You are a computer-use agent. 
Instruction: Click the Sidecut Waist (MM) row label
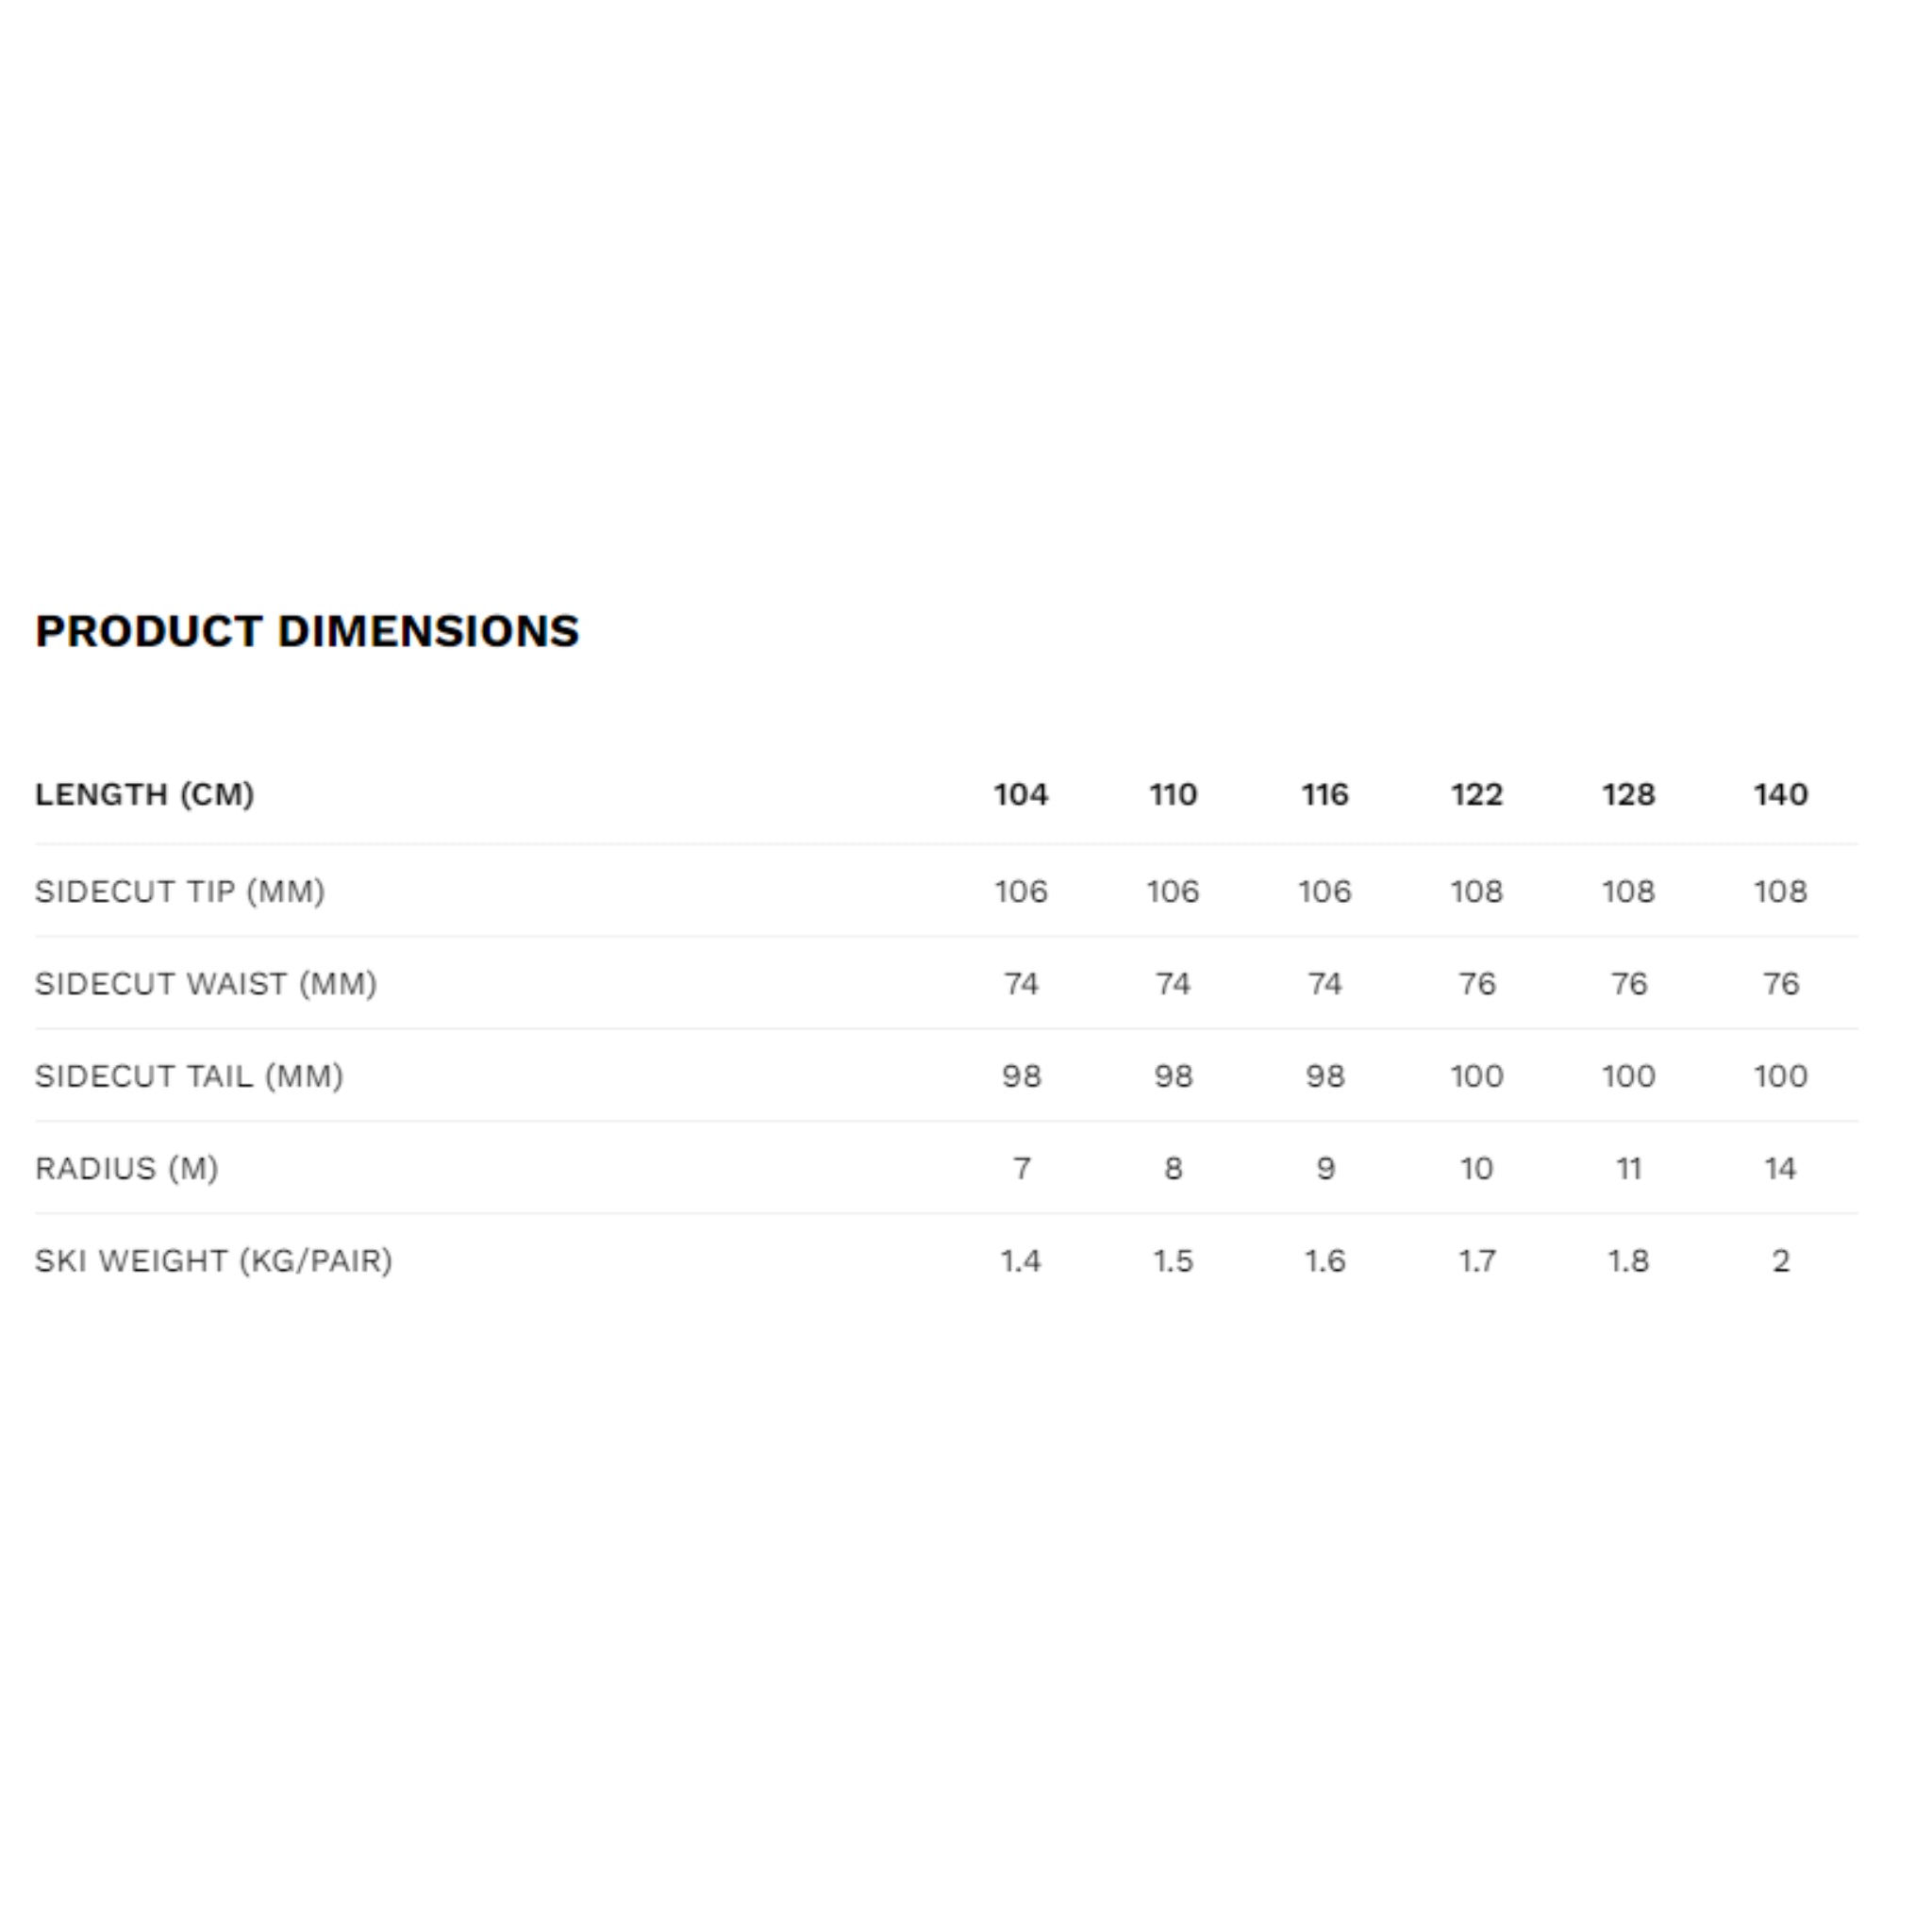point(206,983)
